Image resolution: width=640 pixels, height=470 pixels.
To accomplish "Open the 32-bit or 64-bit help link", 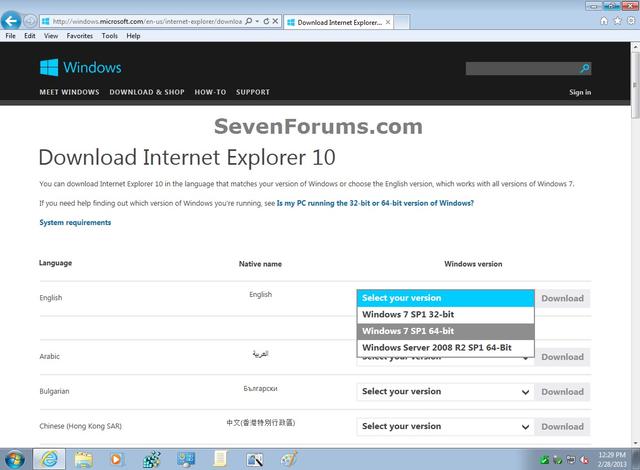I will [375, 203].
